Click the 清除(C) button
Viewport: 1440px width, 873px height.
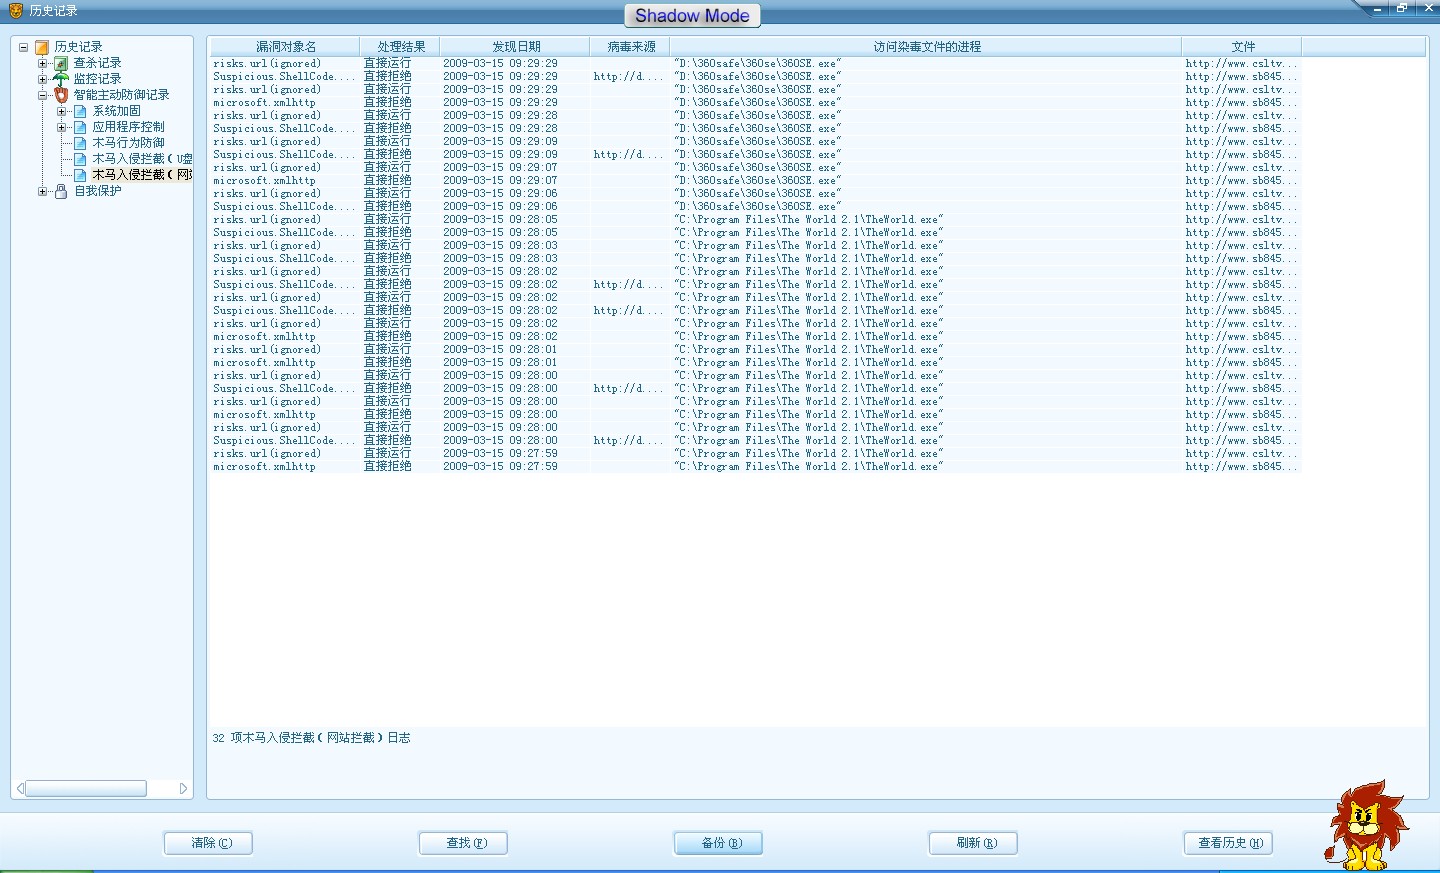point(208,843)
